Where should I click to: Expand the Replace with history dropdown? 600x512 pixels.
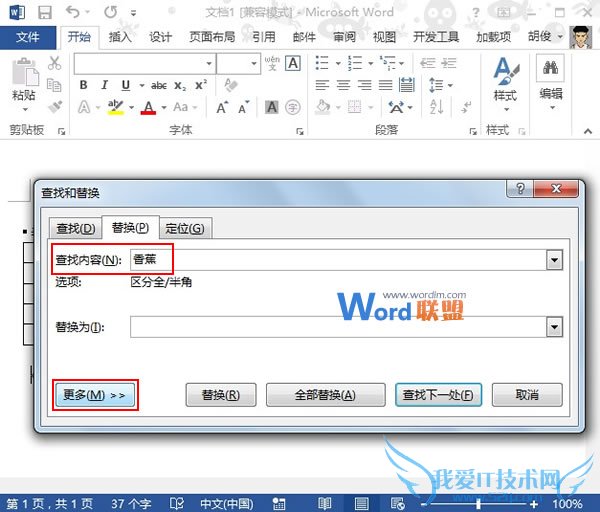[x=554, y=327]
